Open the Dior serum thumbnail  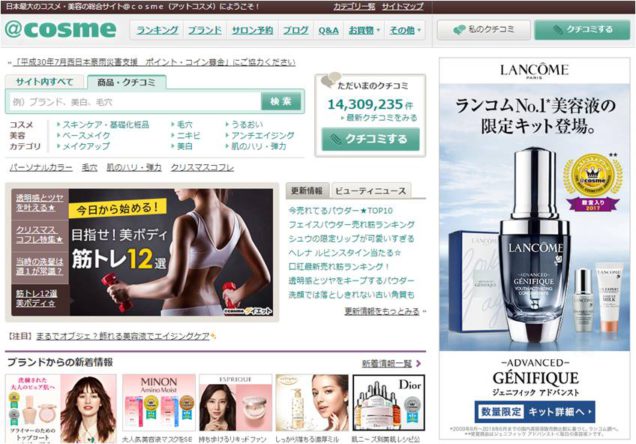[x=389, y=403]
